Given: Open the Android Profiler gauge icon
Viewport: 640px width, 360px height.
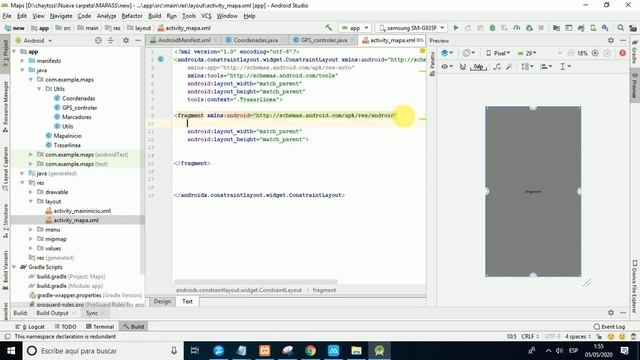Looking at the screenshot, I should point(517,28).
